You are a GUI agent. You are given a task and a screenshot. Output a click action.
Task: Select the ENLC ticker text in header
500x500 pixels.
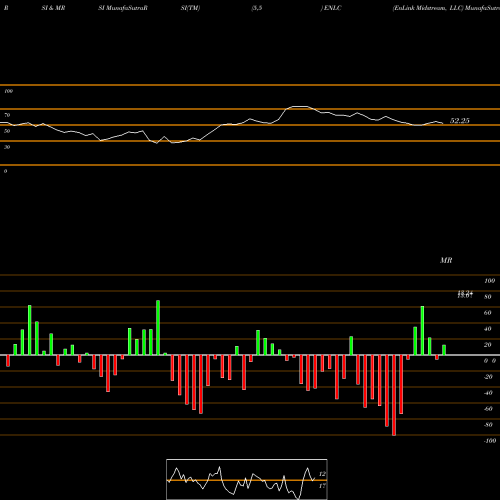click(332, 8)
